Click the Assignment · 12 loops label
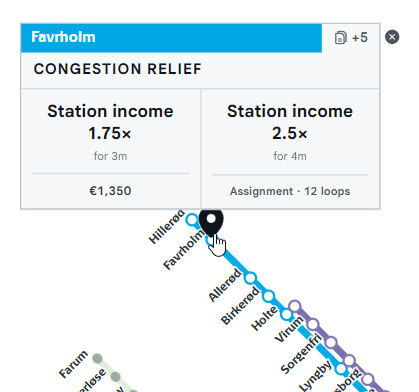Screen dimensions: 419x392 290,191
